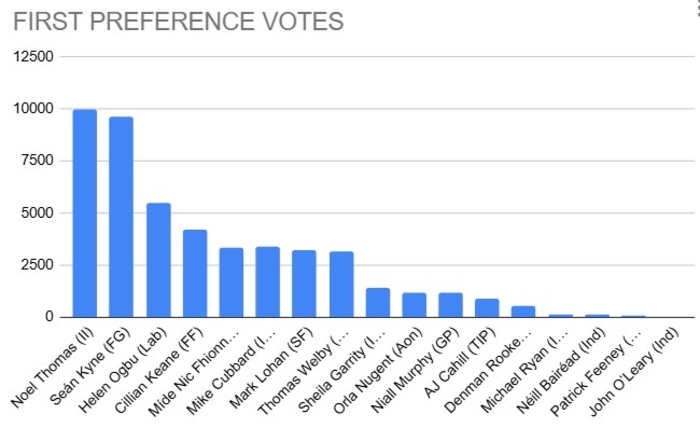Select the Seán Kyne (FG) bar

coord(121,217)
